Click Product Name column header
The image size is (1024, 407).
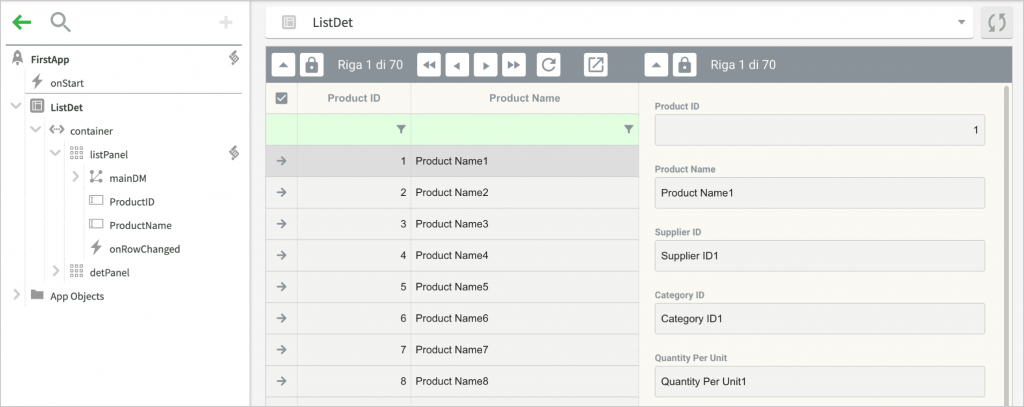coord(524,98)
